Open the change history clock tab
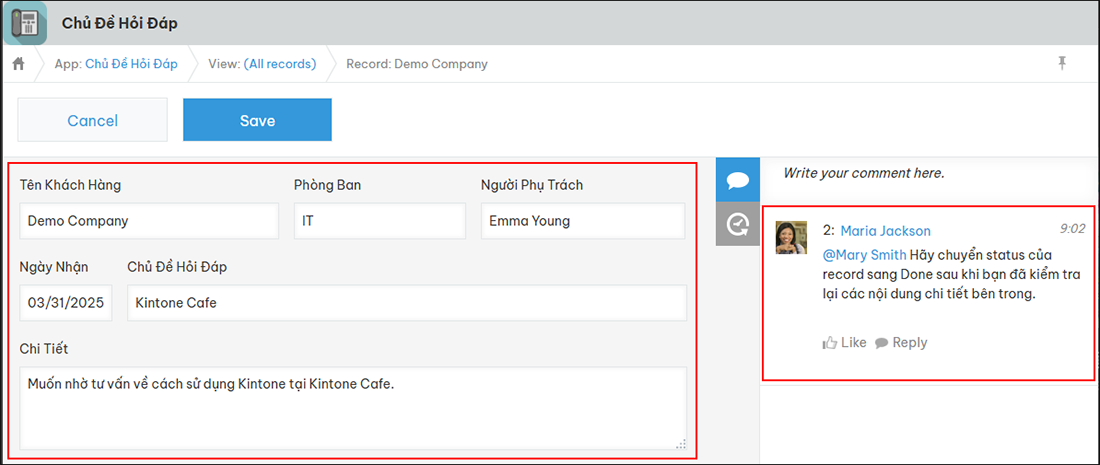Image resolution: width=1100 pixels, height=465 pixels. tap(738, 225)
